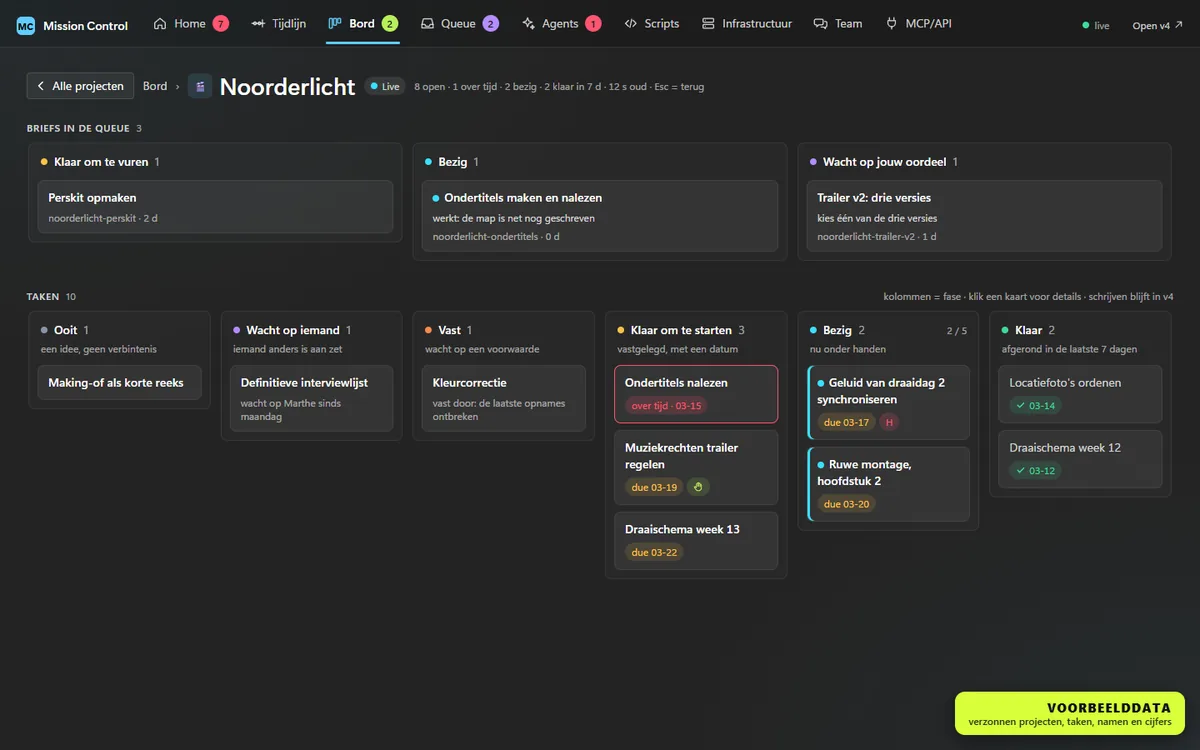
Task: Click the "due 03-22" badge
Action: click(654, 552)
